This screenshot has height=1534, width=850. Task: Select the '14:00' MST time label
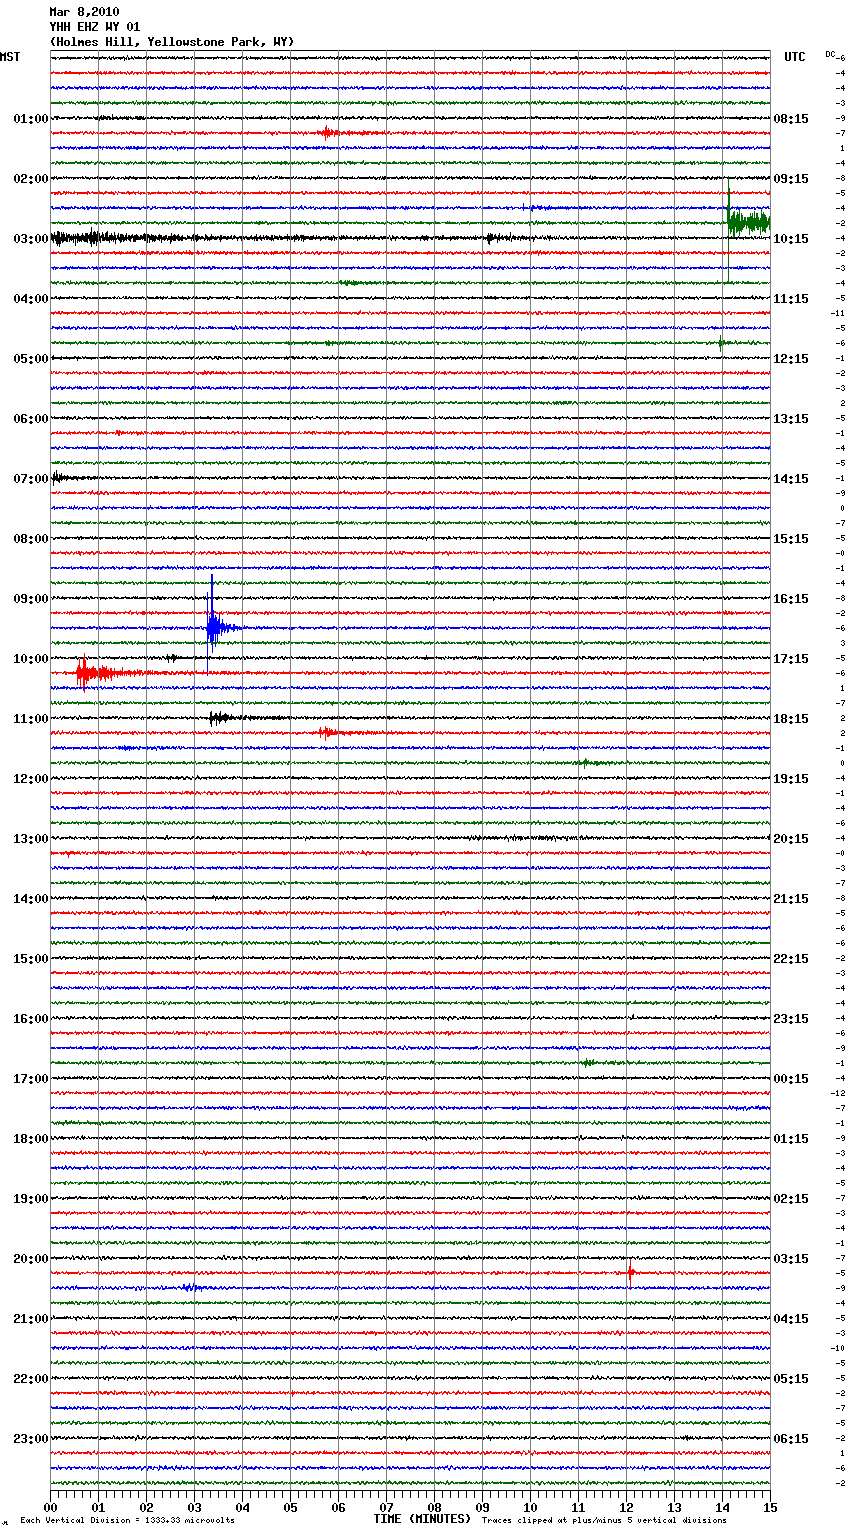pos(31,899)
